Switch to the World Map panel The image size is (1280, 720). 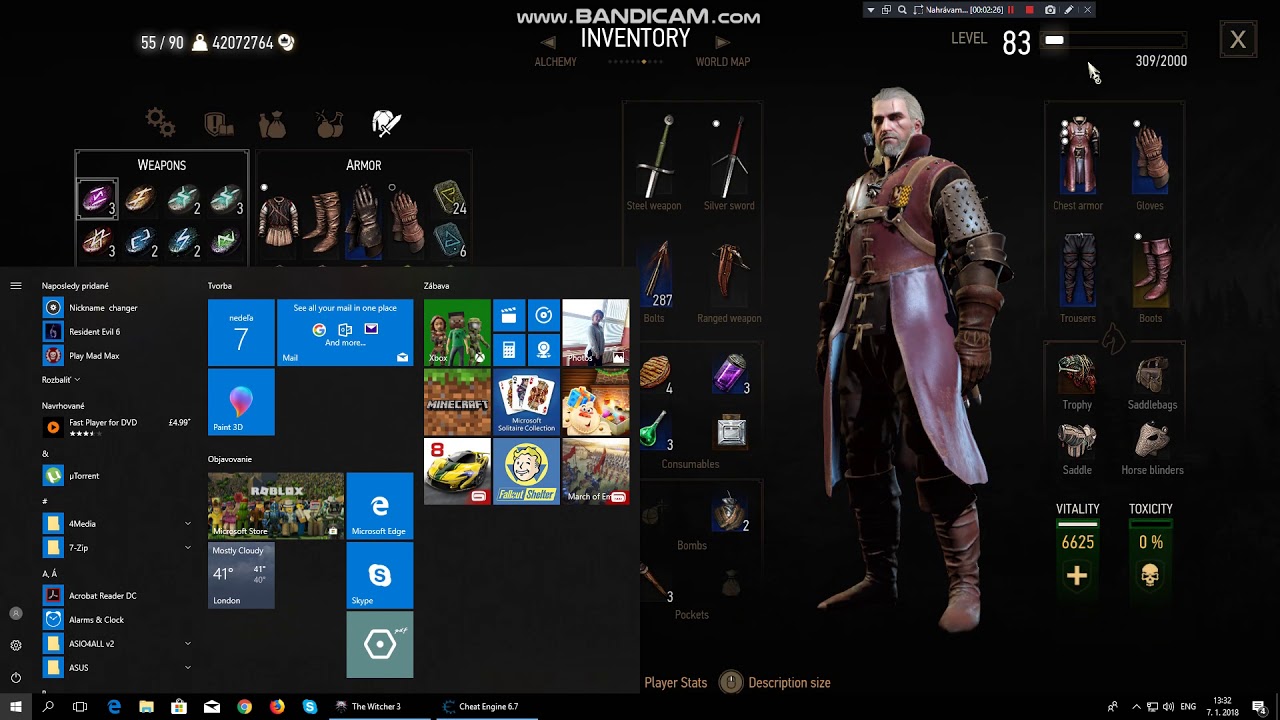(x=723, y=62)
